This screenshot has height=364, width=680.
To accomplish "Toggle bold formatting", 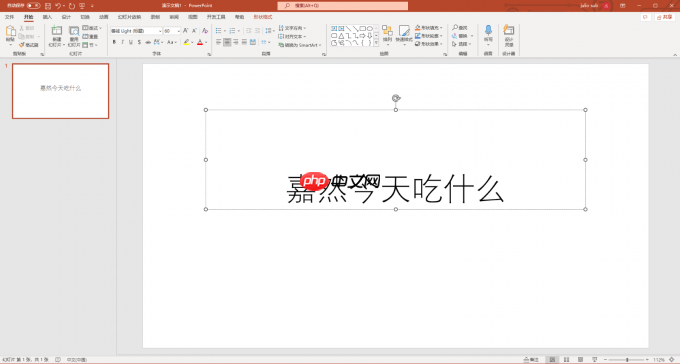I will tap(114, 42).
